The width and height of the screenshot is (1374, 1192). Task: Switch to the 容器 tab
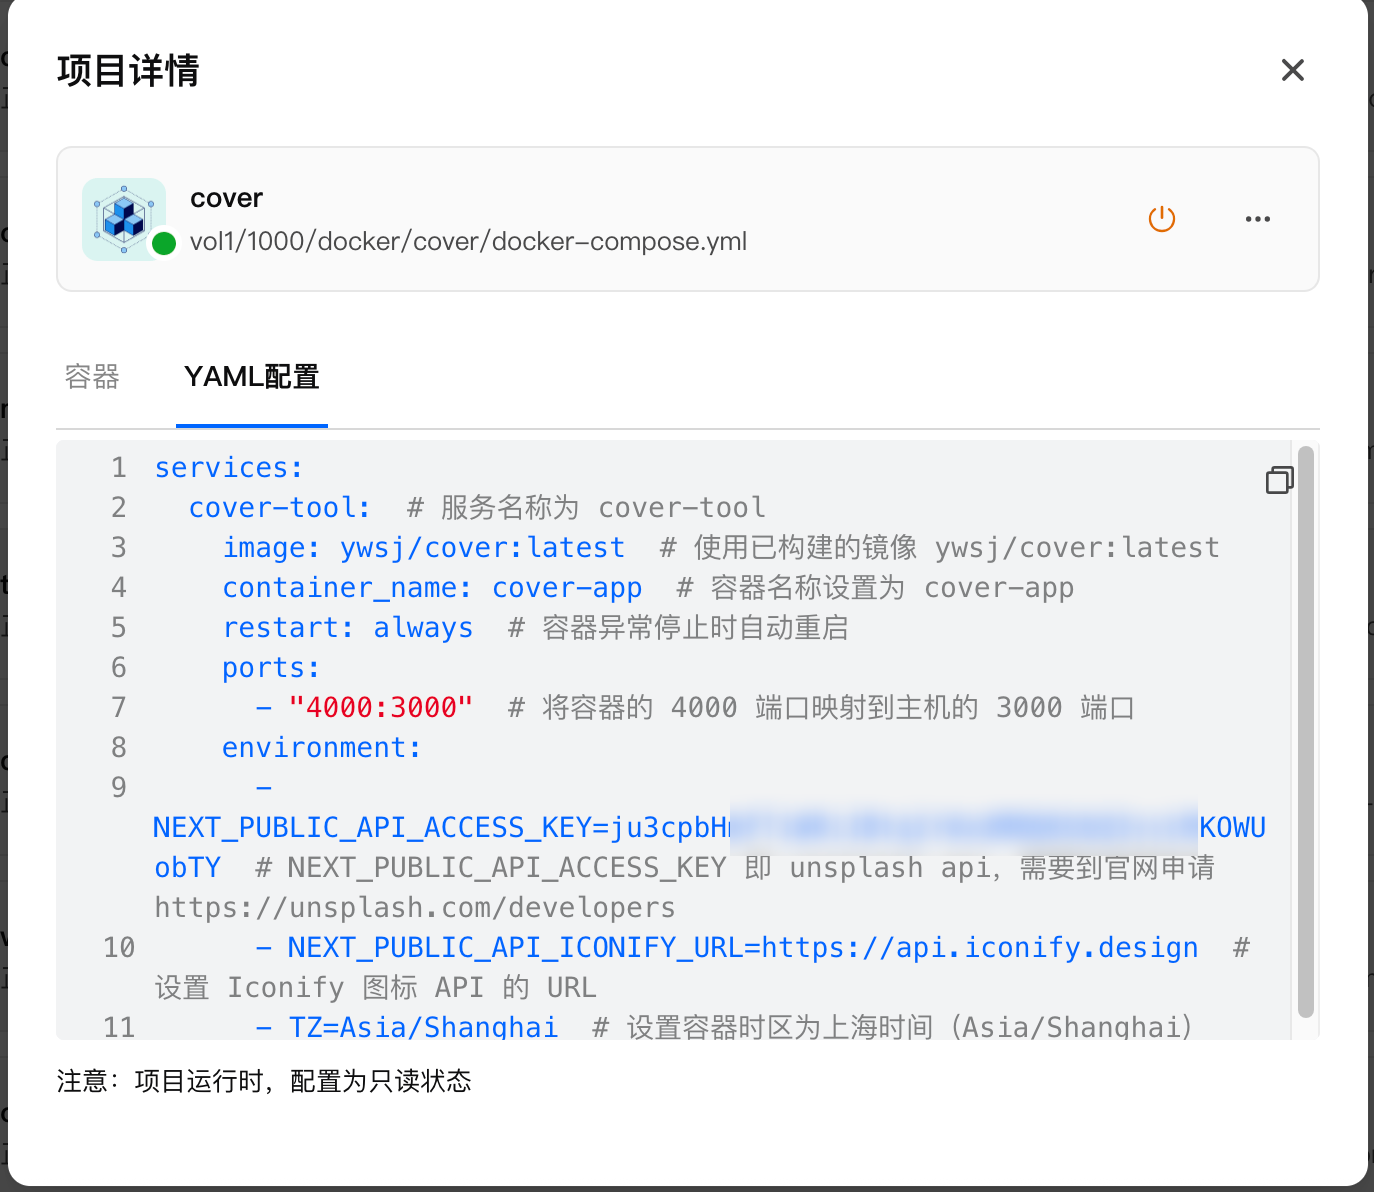pyautogui.click(x=92, y=377)
